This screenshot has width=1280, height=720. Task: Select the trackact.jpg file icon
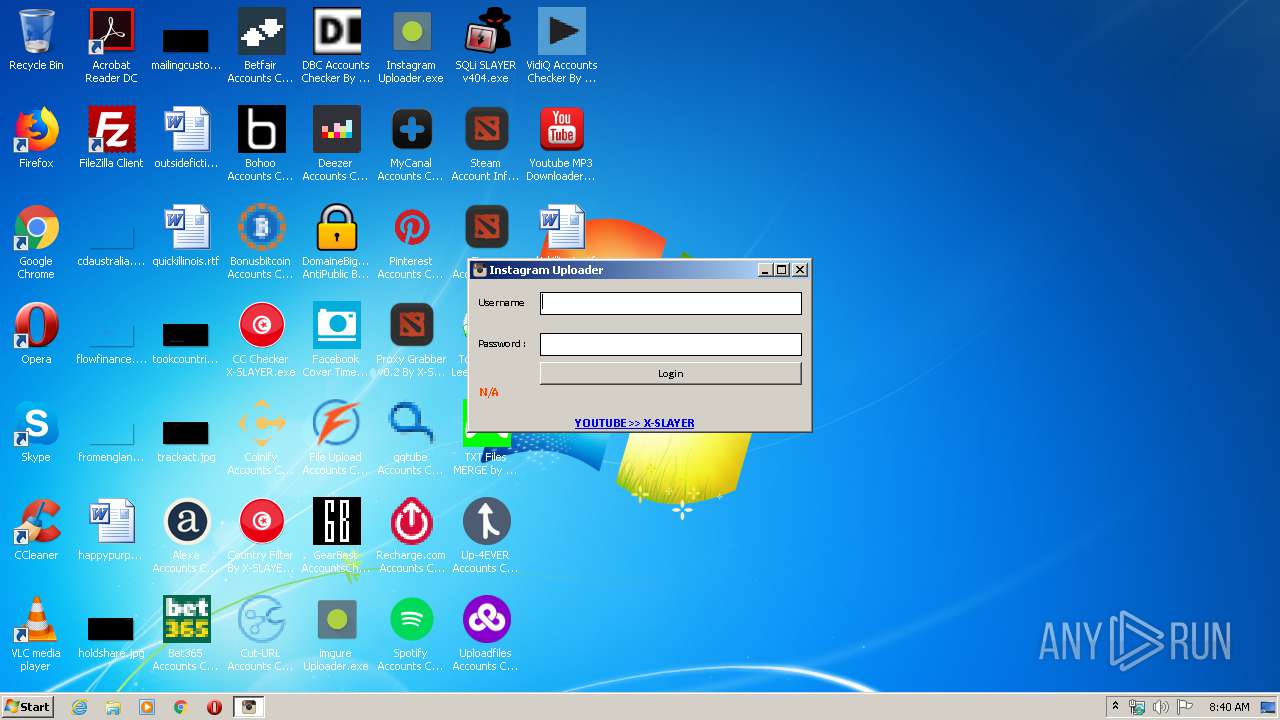(186, 441)
